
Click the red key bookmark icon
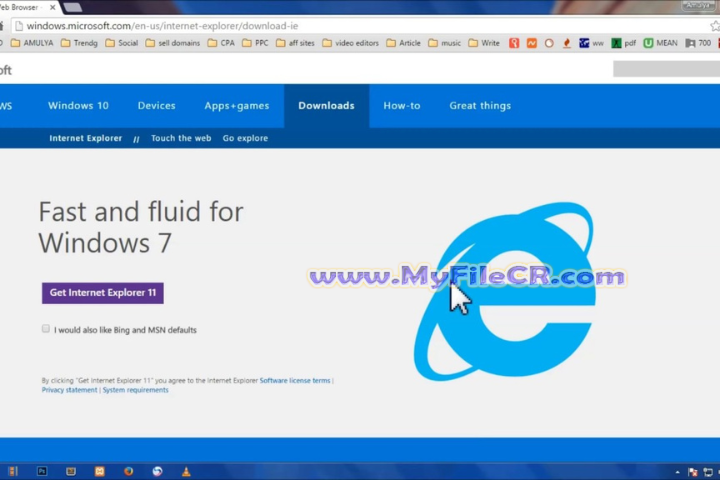pos(514,43)
